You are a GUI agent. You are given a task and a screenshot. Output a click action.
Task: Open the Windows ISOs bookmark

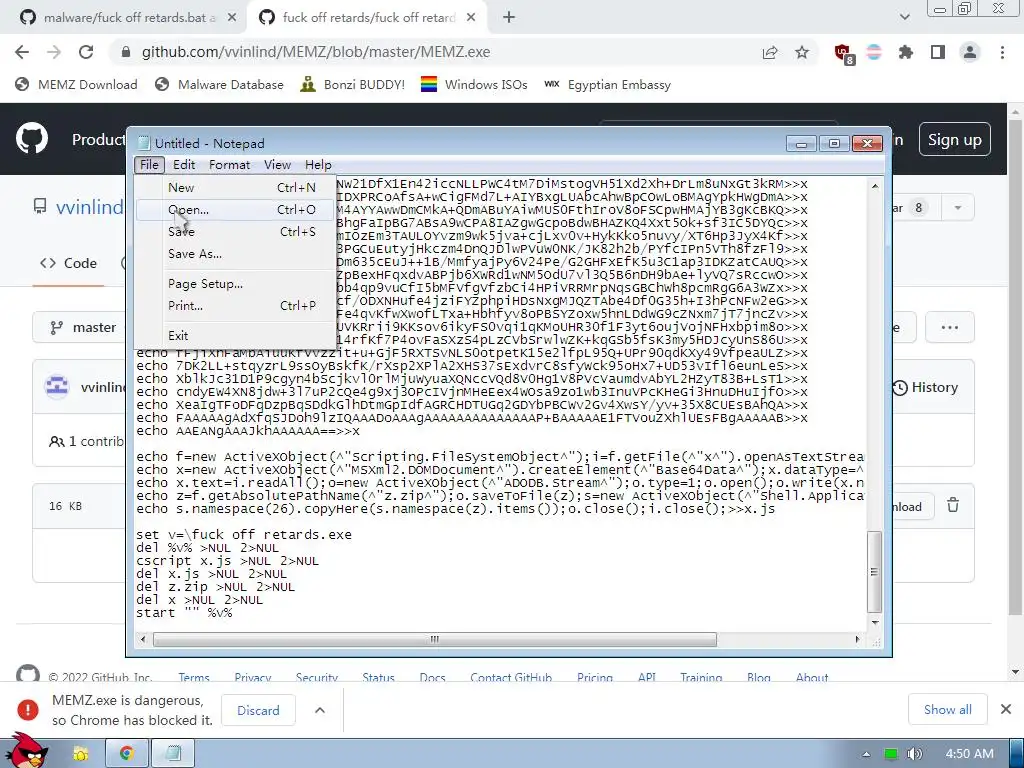[474, 84]
